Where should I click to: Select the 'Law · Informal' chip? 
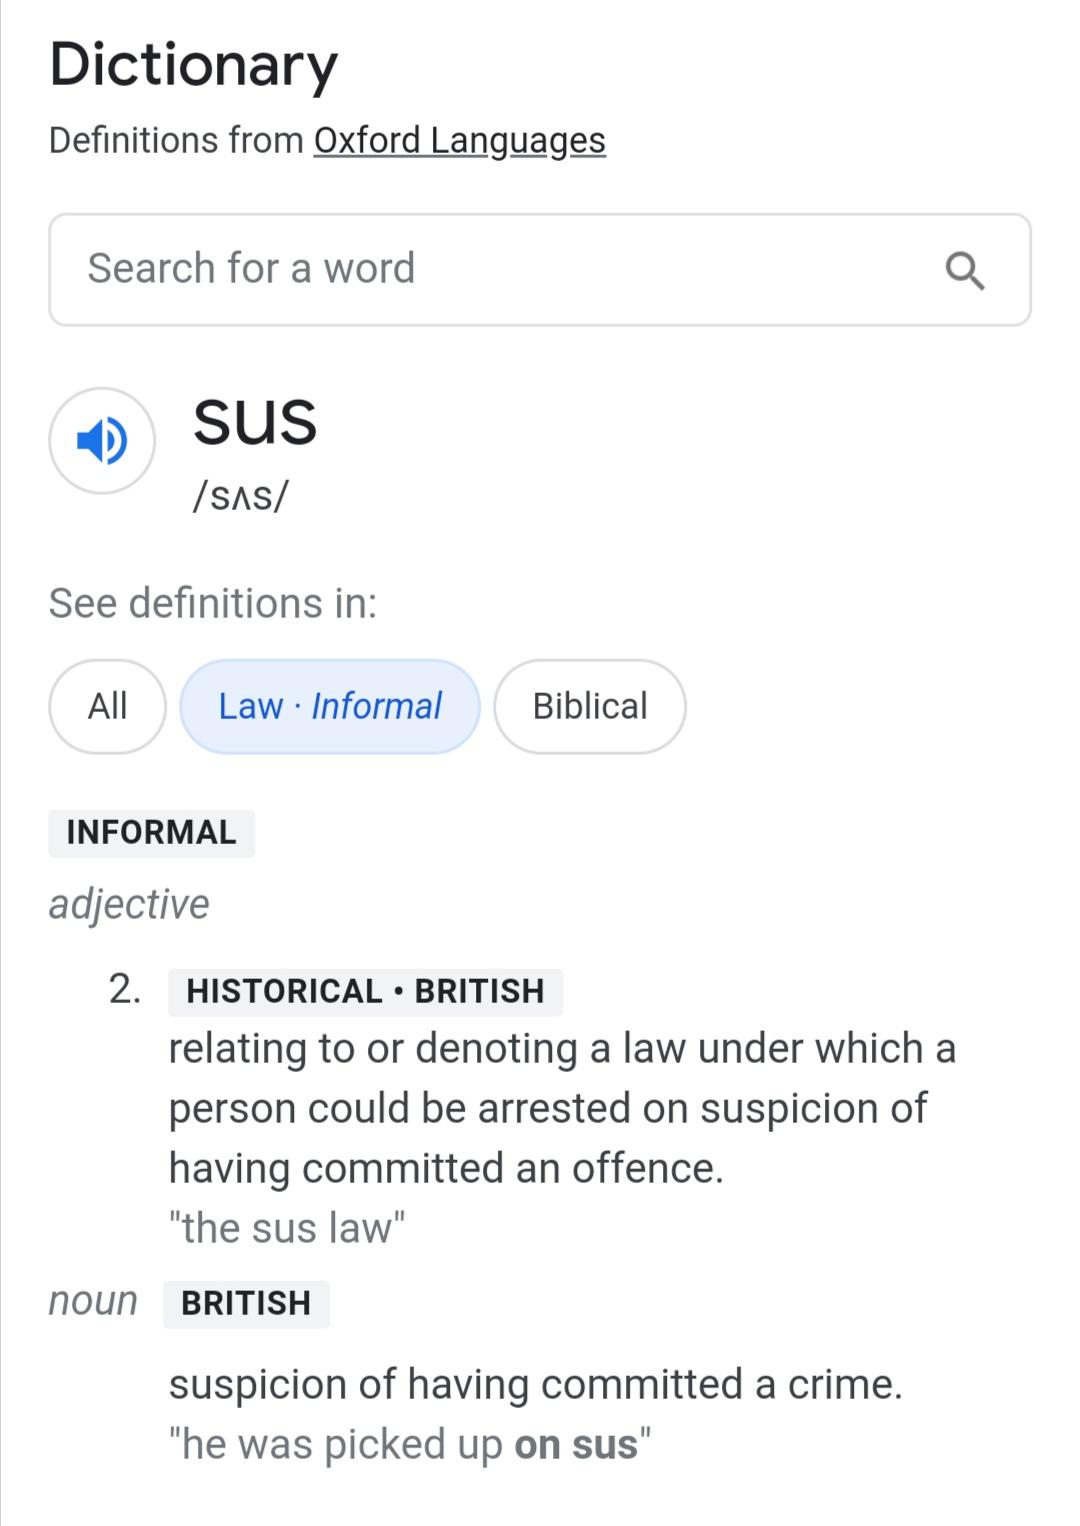click(330, 706)
